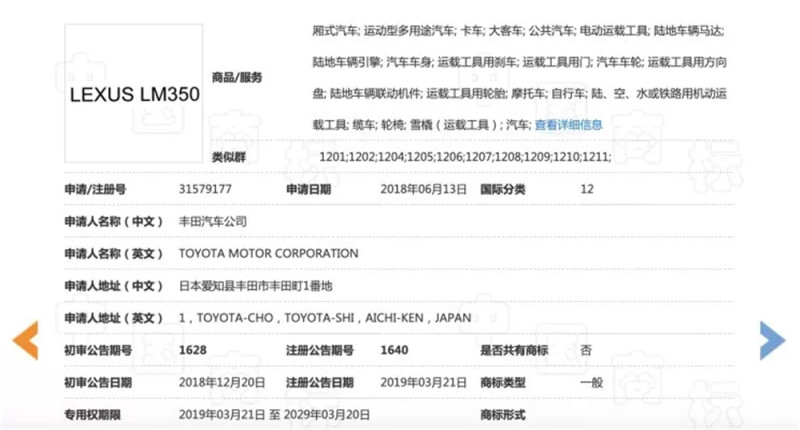Screen dimensions: 800x430
Task: Open the 查看详细信息 link
Action: (568, 125)
